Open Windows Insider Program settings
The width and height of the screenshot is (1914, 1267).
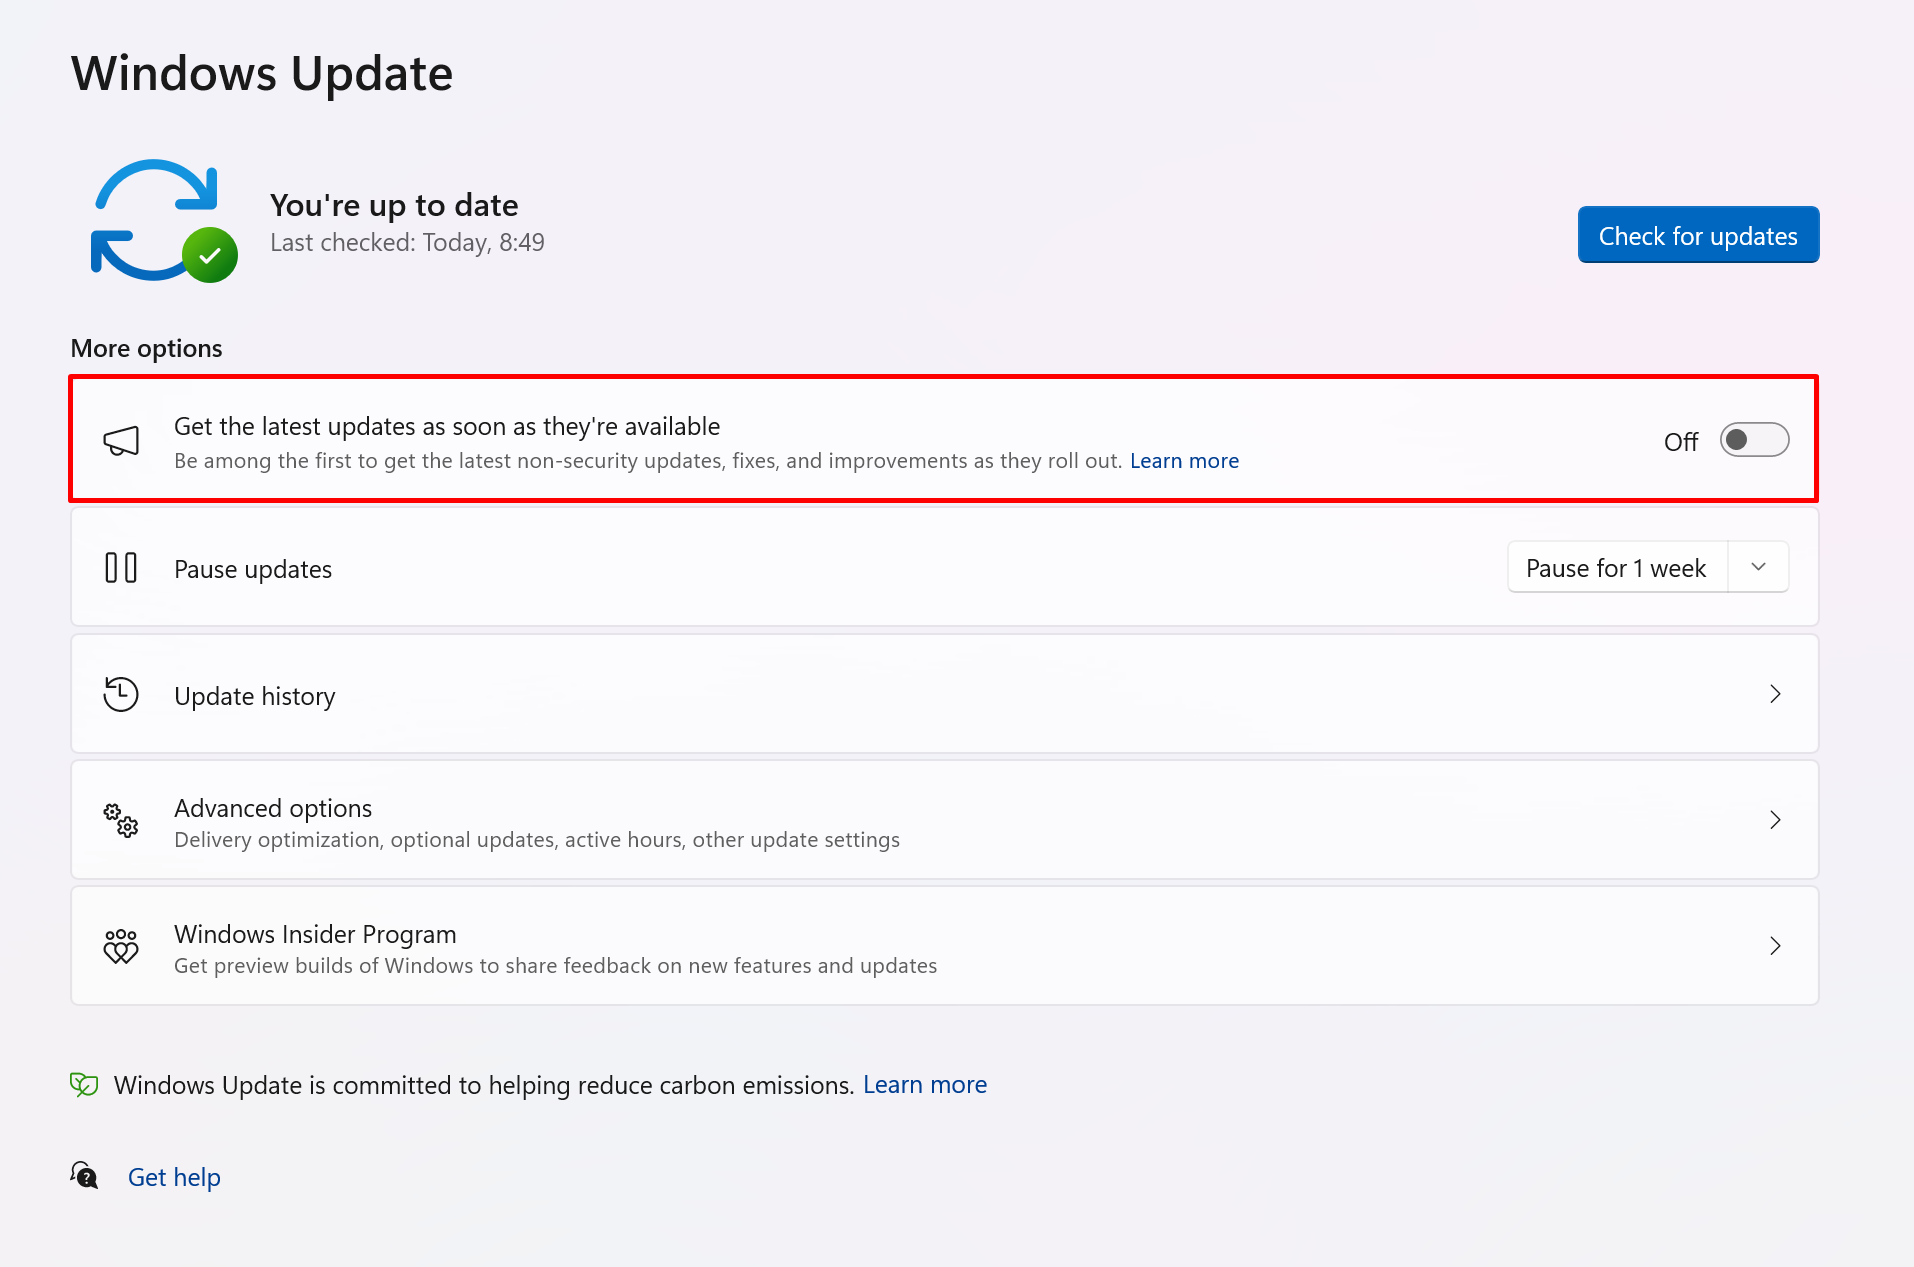coord(315,934)
